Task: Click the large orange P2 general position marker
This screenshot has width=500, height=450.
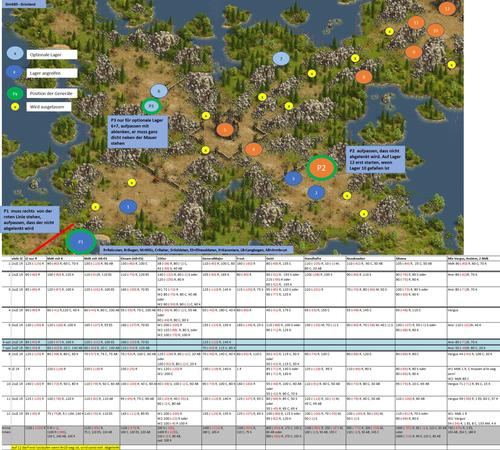Action: 321,168
